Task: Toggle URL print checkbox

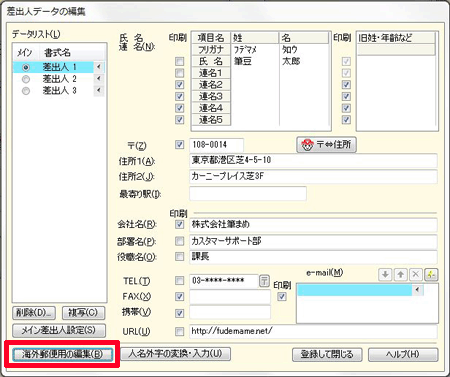Action: point(180,331)
